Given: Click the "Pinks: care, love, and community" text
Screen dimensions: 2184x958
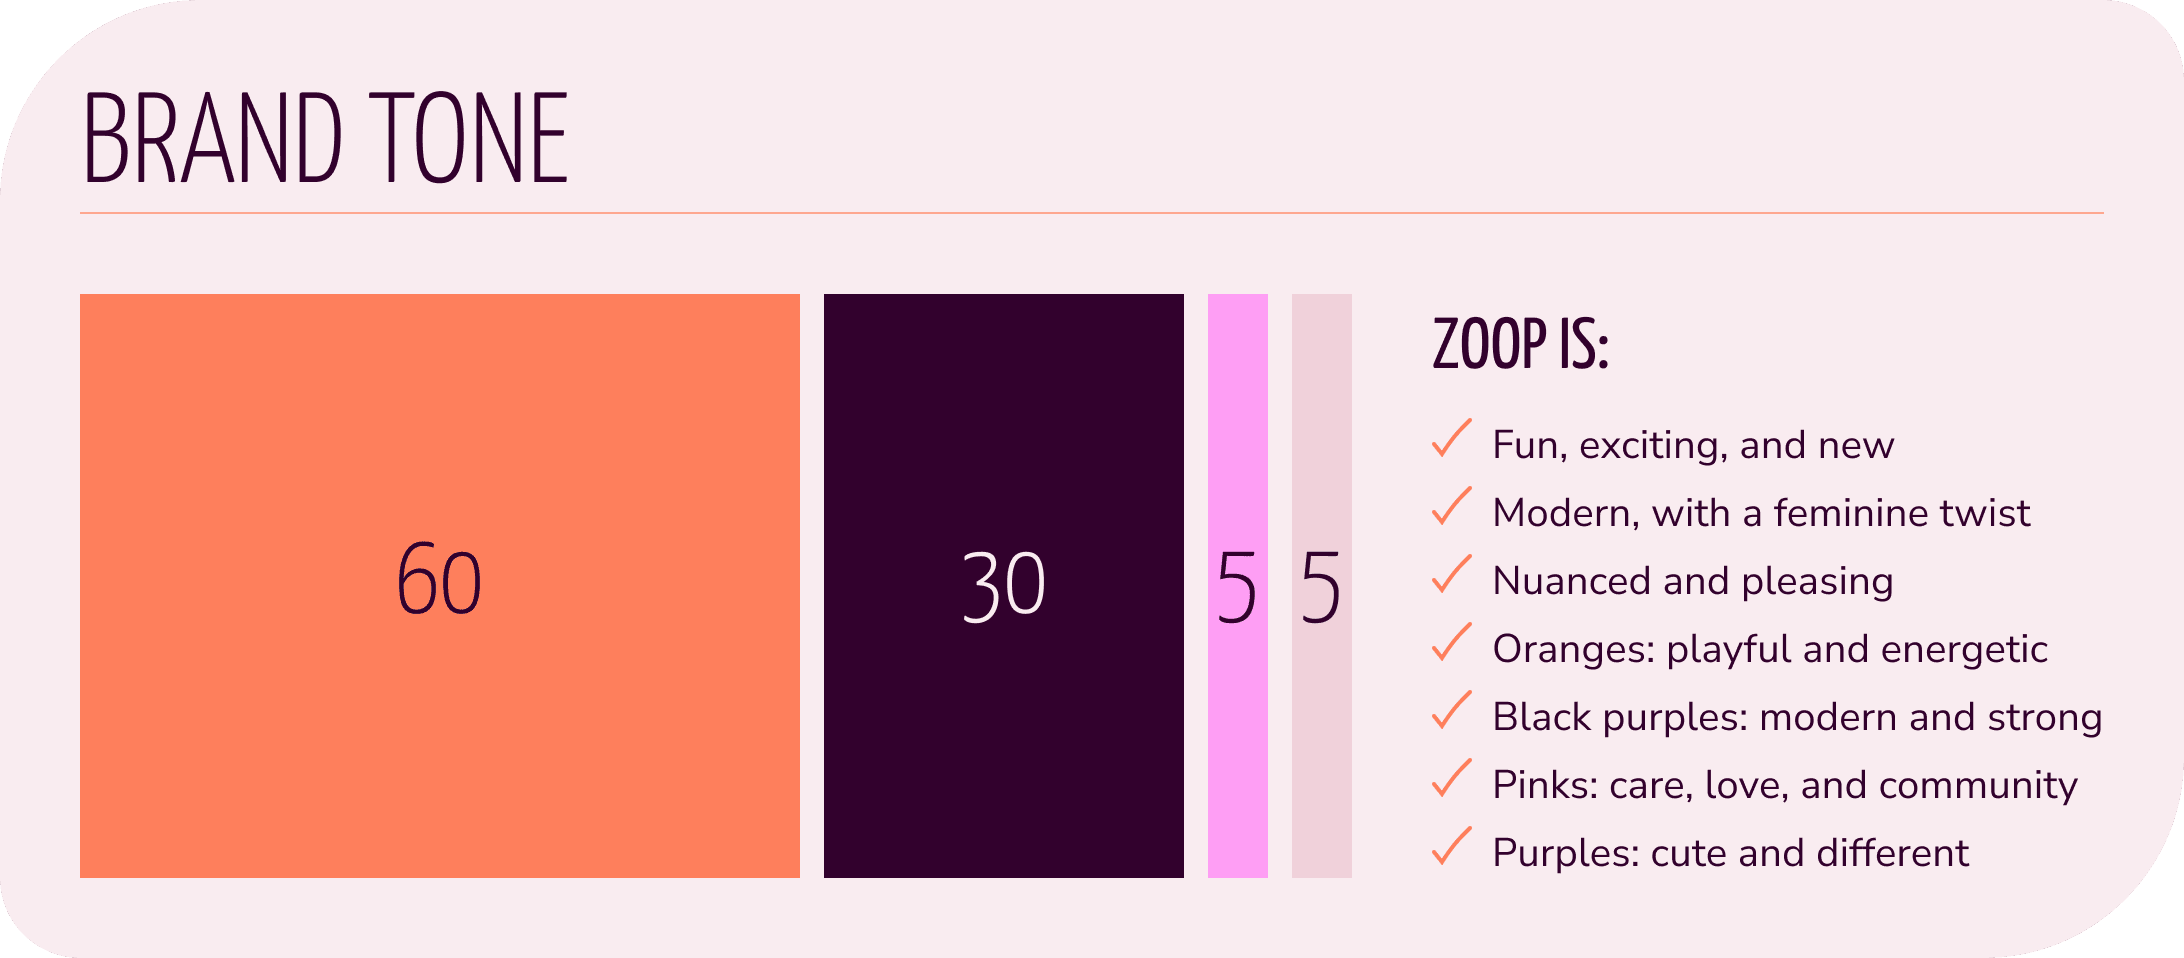Looking at the screenshot, I should (x=1785, y=785).
